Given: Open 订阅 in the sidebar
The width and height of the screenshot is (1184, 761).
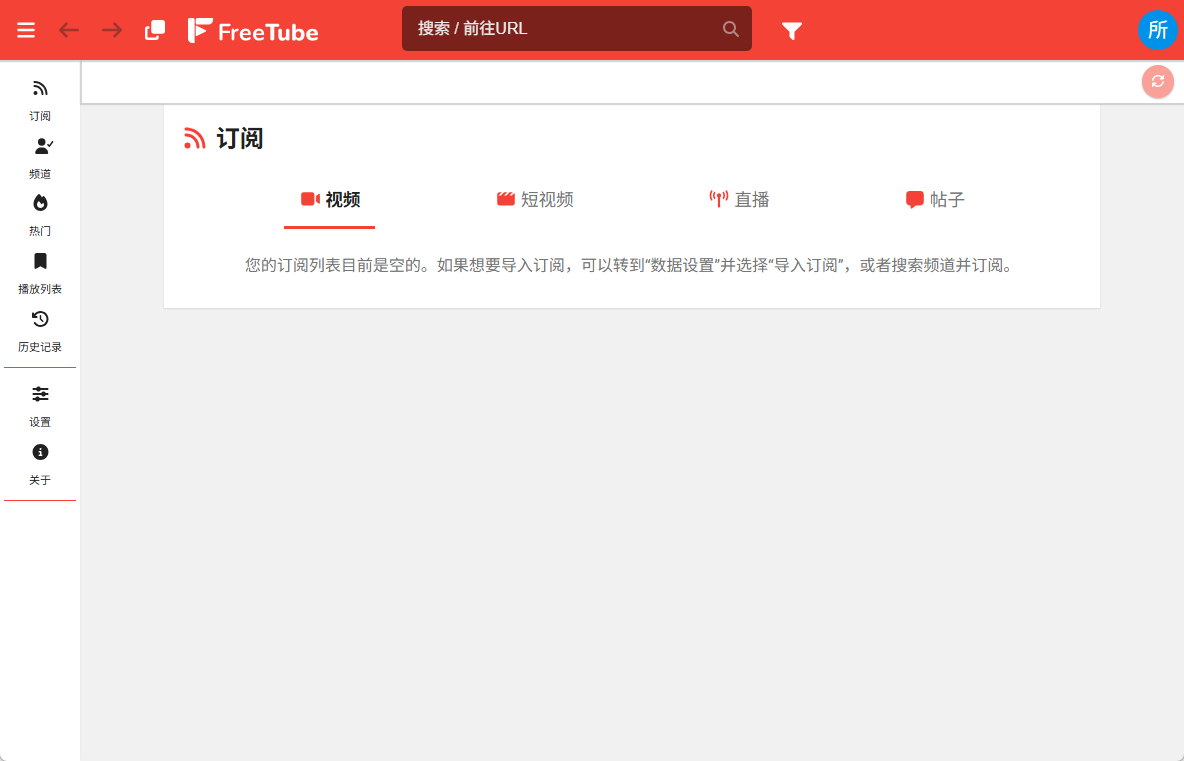Looking at the screenshot, I should [x=40, y=100].
